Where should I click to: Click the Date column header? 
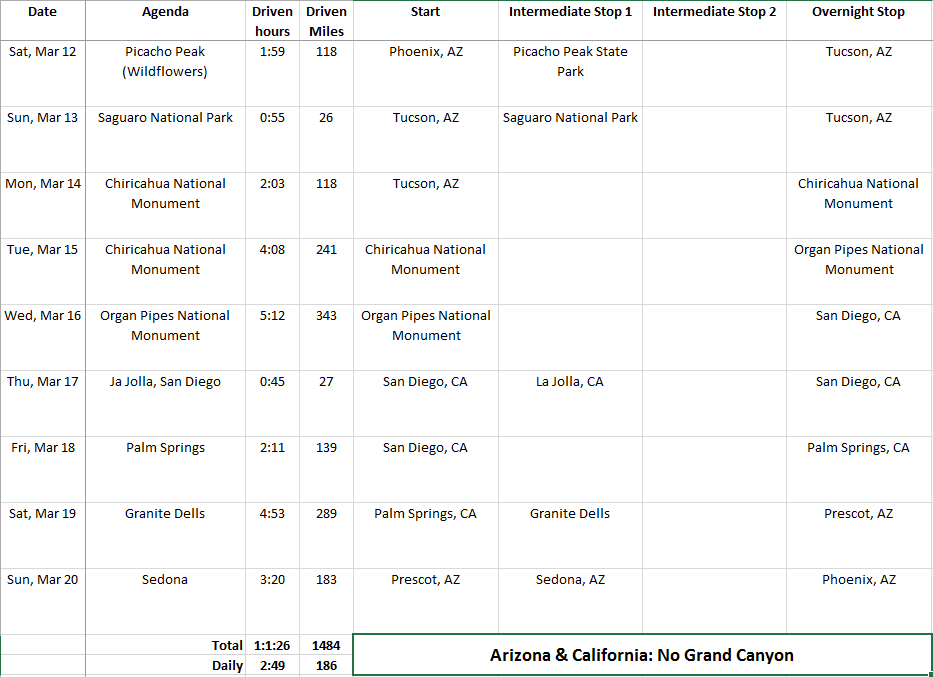tap(42, 12)
